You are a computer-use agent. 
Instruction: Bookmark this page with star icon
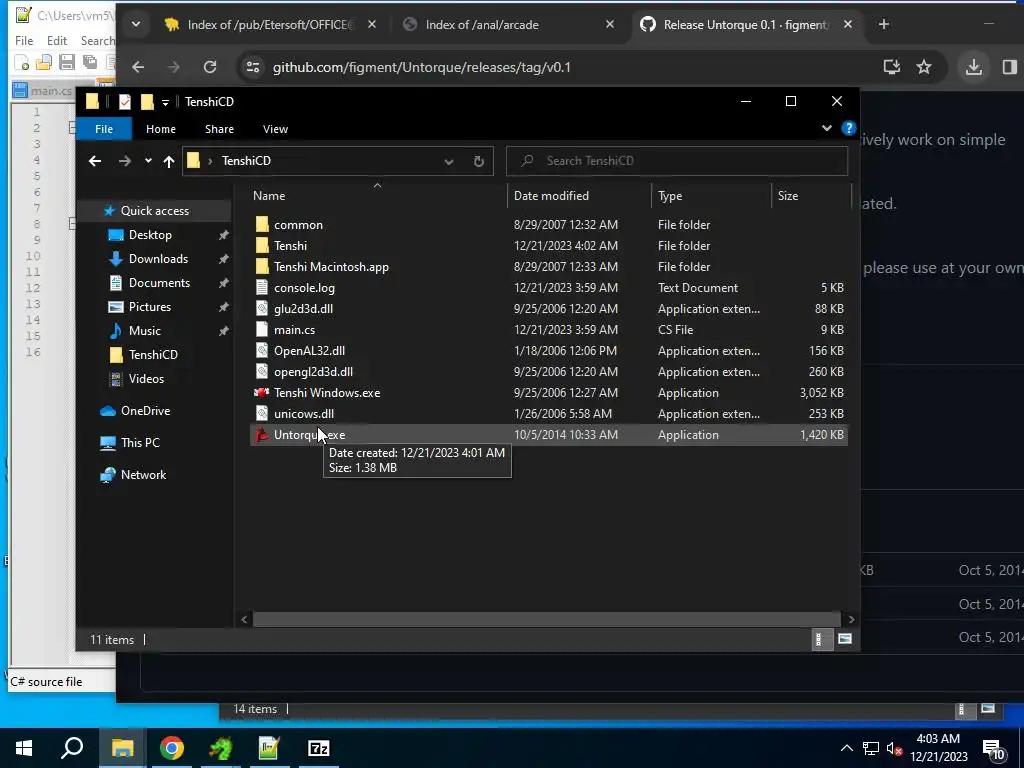coord(923,67)
